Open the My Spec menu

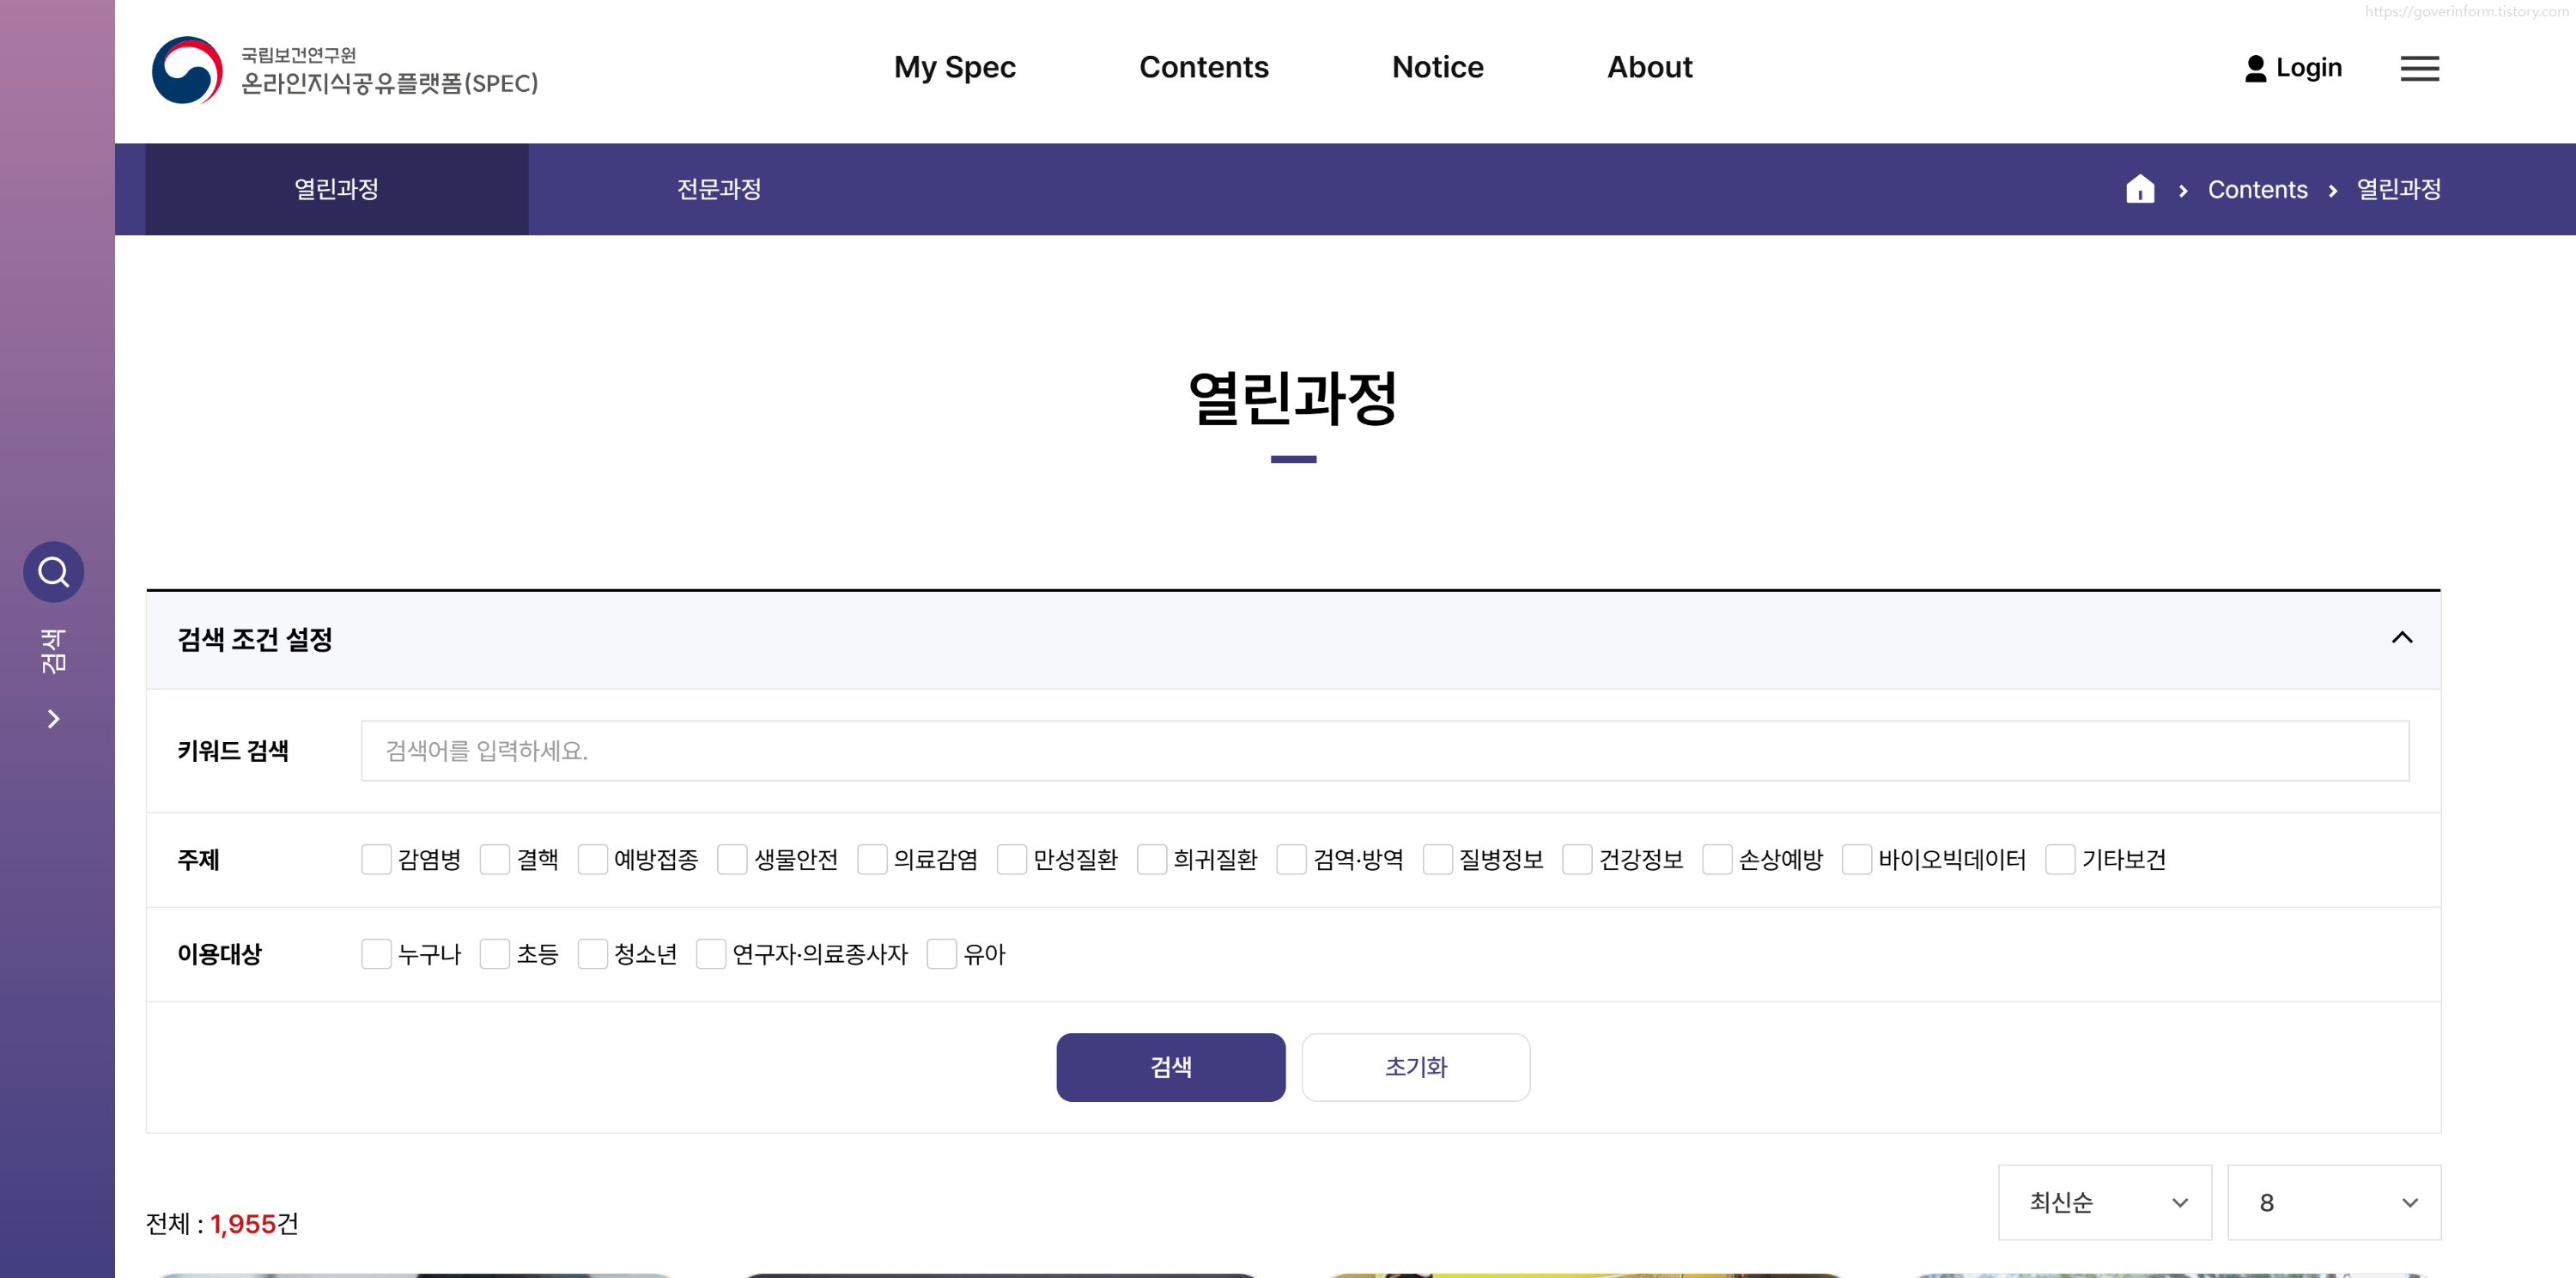tap(954, 67)
